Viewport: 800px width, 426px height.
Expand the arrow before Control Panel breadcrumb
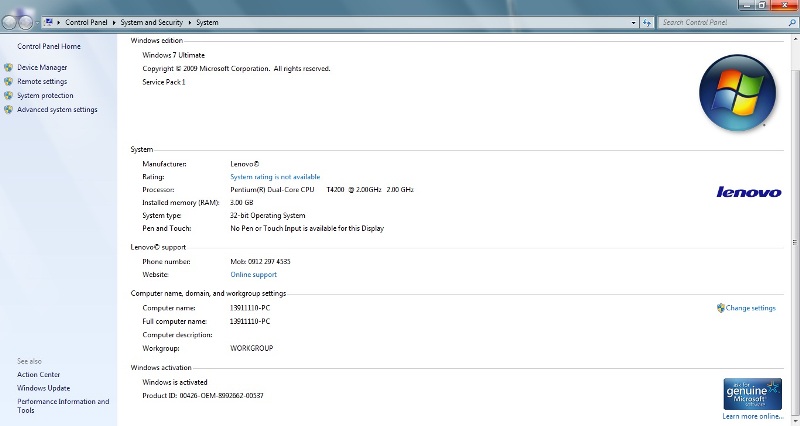coord(59,22)
